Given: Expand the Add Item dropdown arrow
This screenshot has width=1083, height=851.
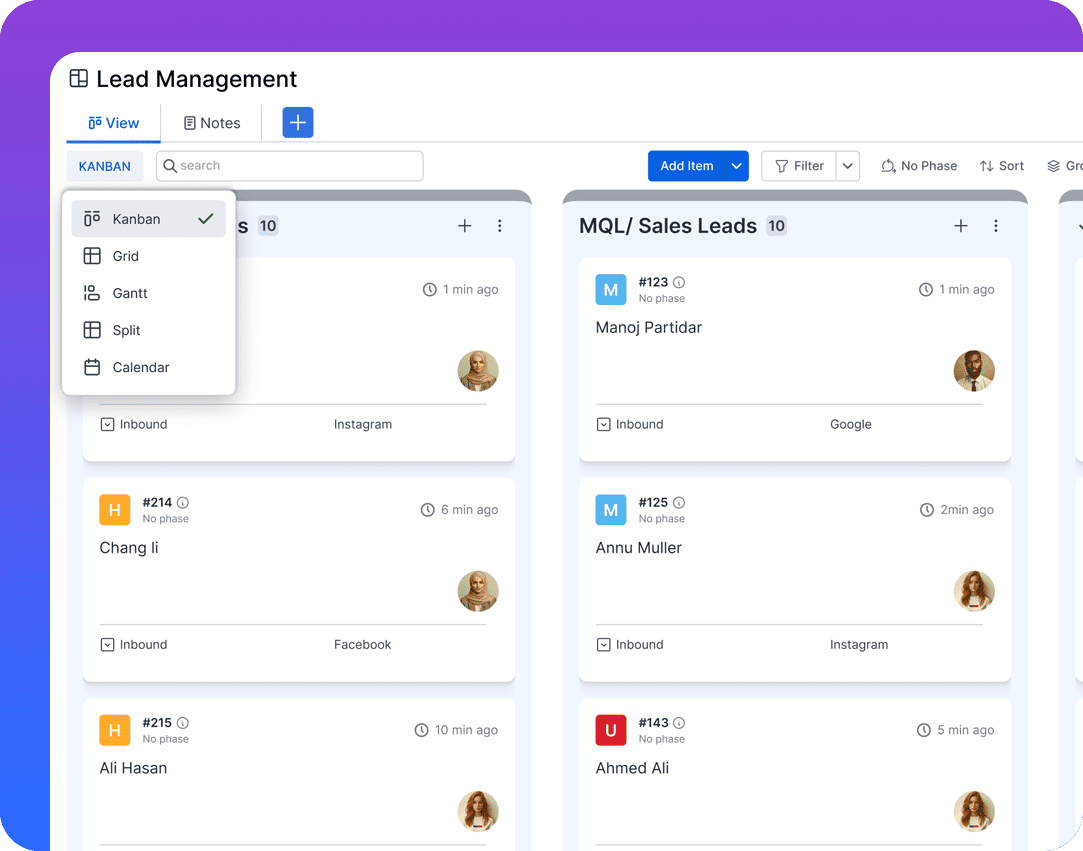Looking at the screenshot, I should 736,166.
